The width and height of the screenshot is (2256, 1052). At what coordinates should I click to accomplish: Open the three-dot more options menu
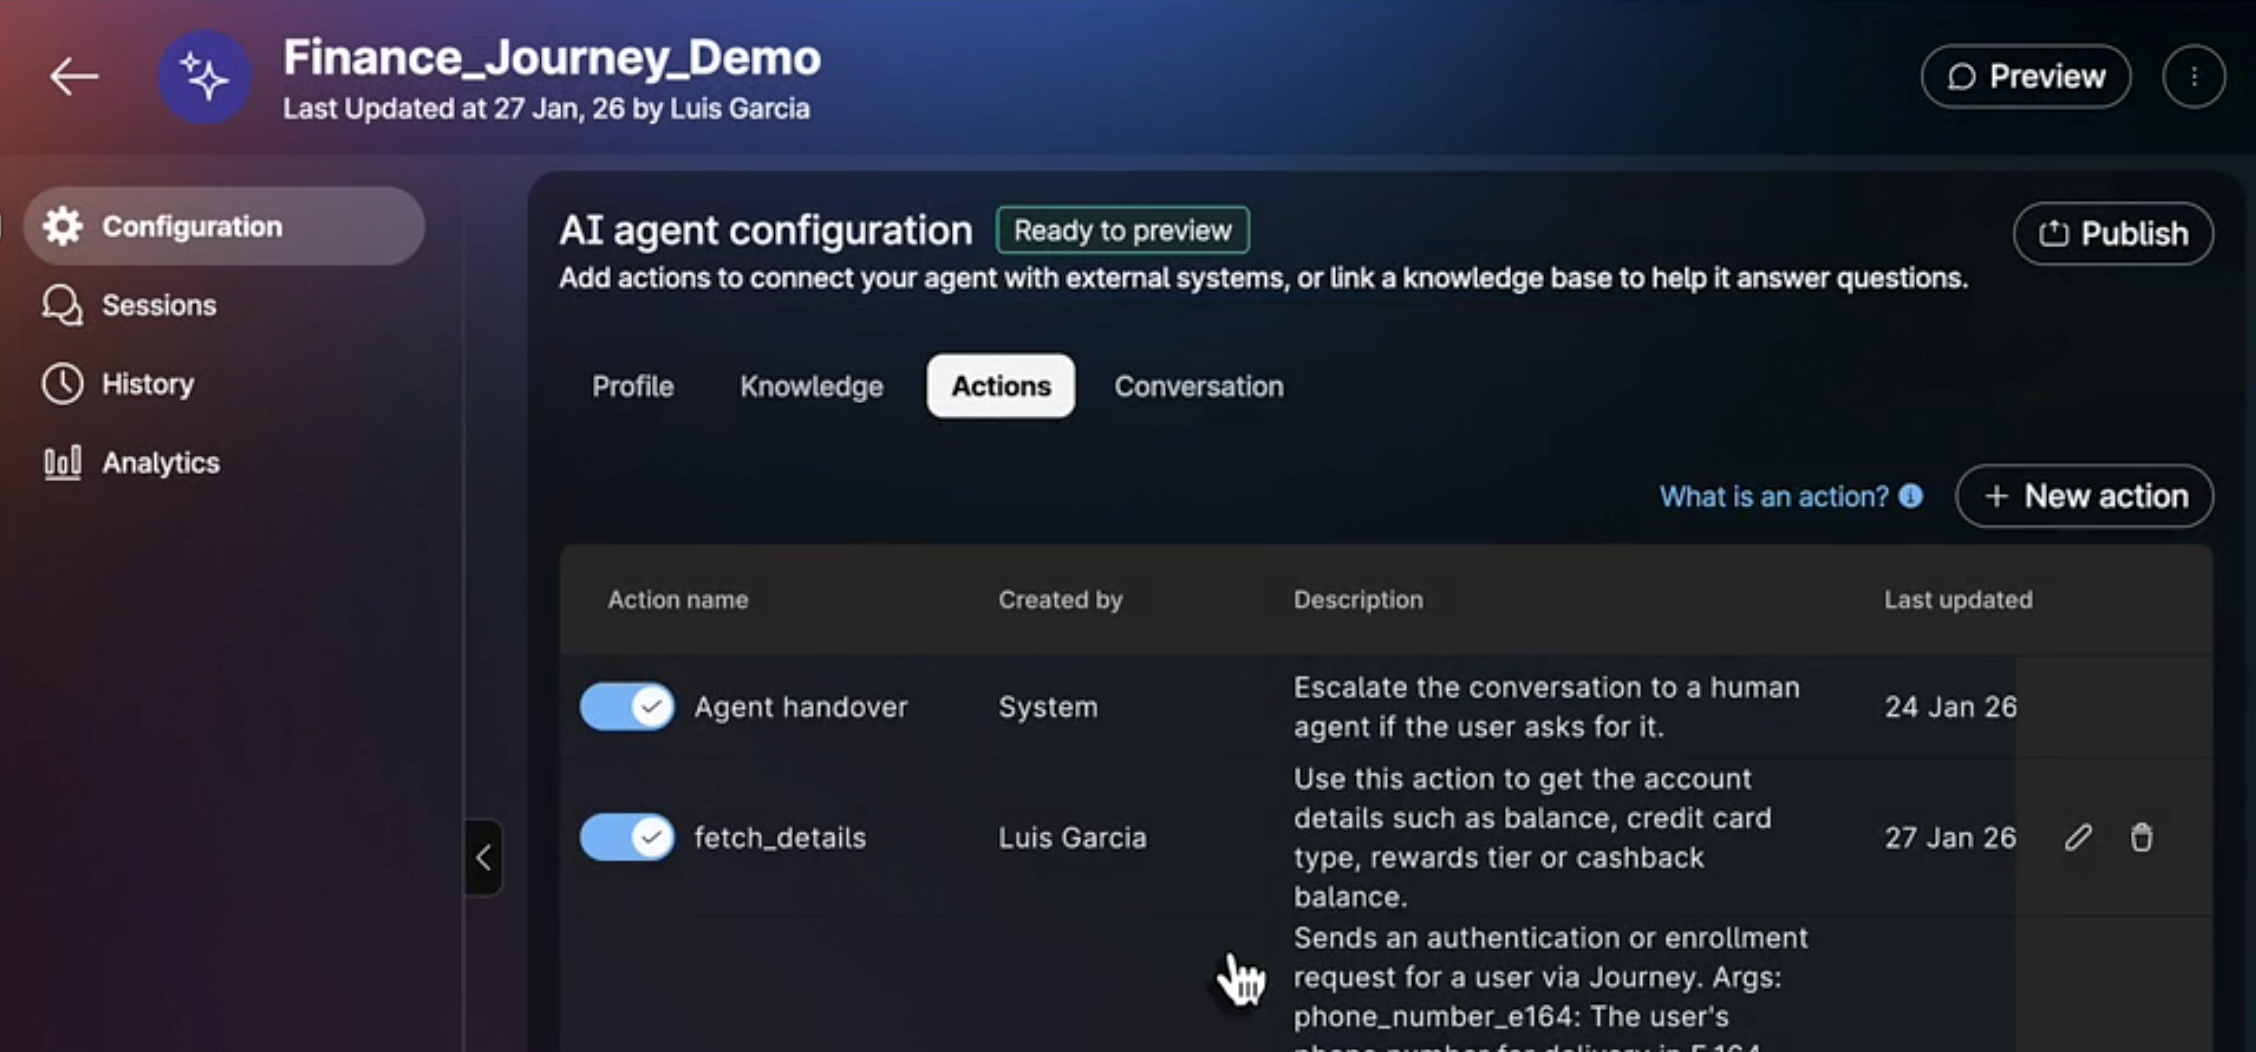coord(2193,77)
